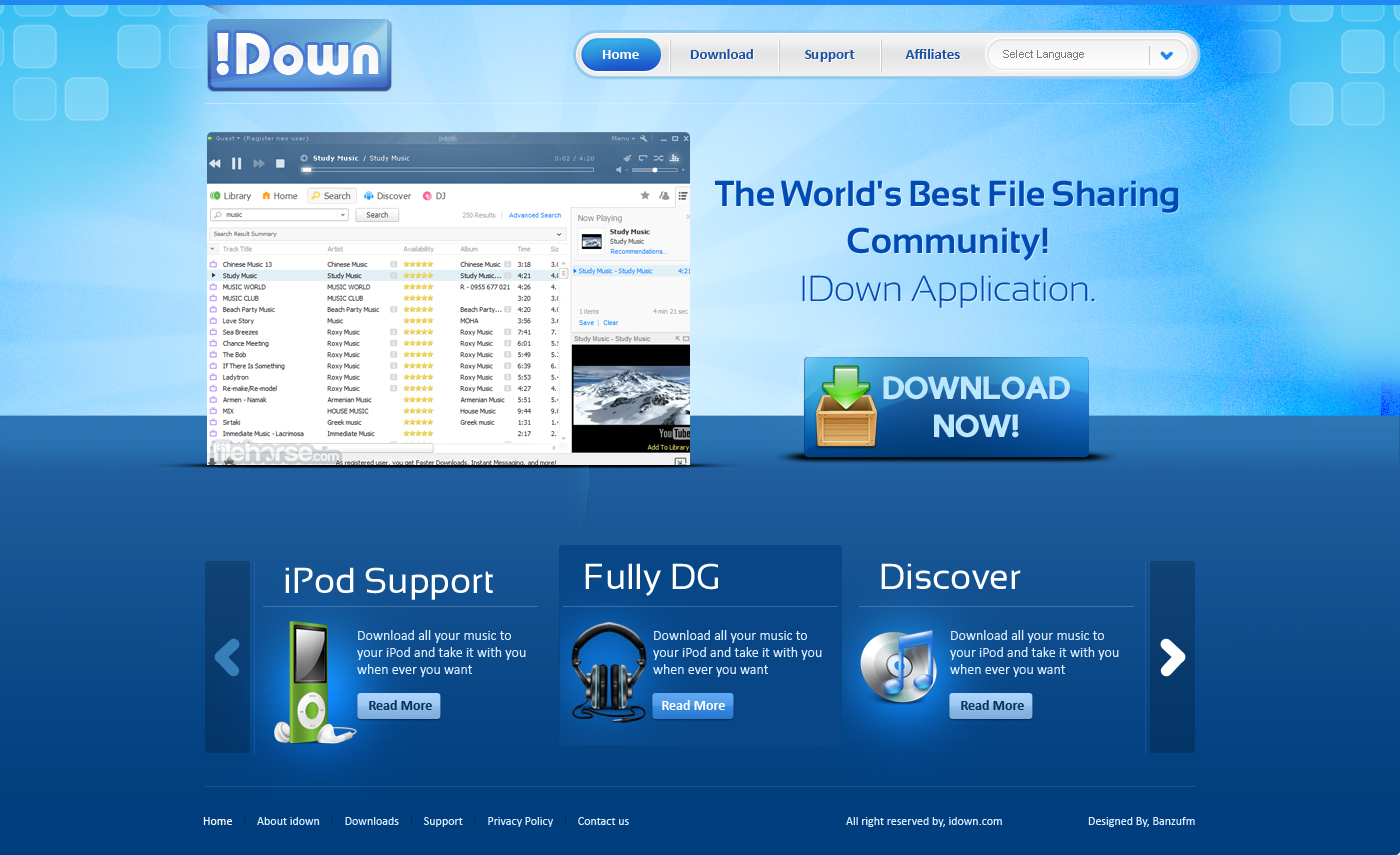Click the Now Playing album thumbnail
This screenshot has height=855, width=1400.
(592, 241)
